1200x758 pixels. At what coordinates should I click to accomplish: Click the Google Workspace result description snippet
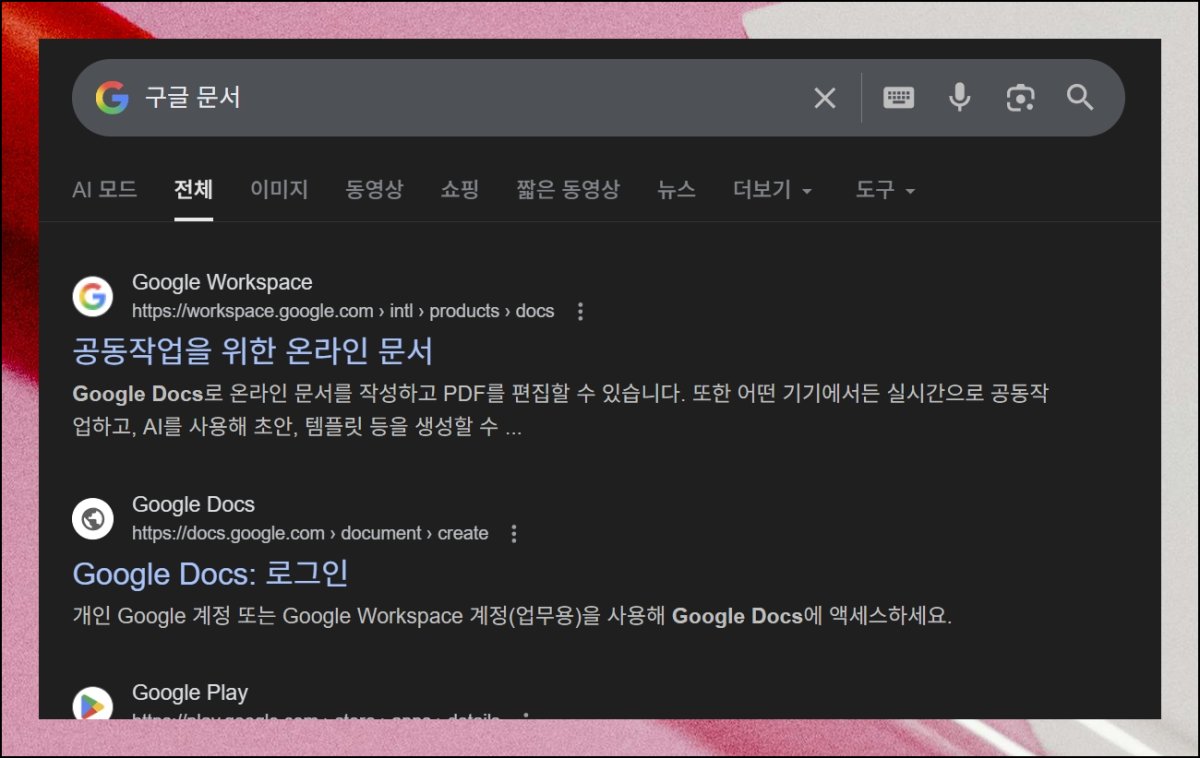[560, 410]
